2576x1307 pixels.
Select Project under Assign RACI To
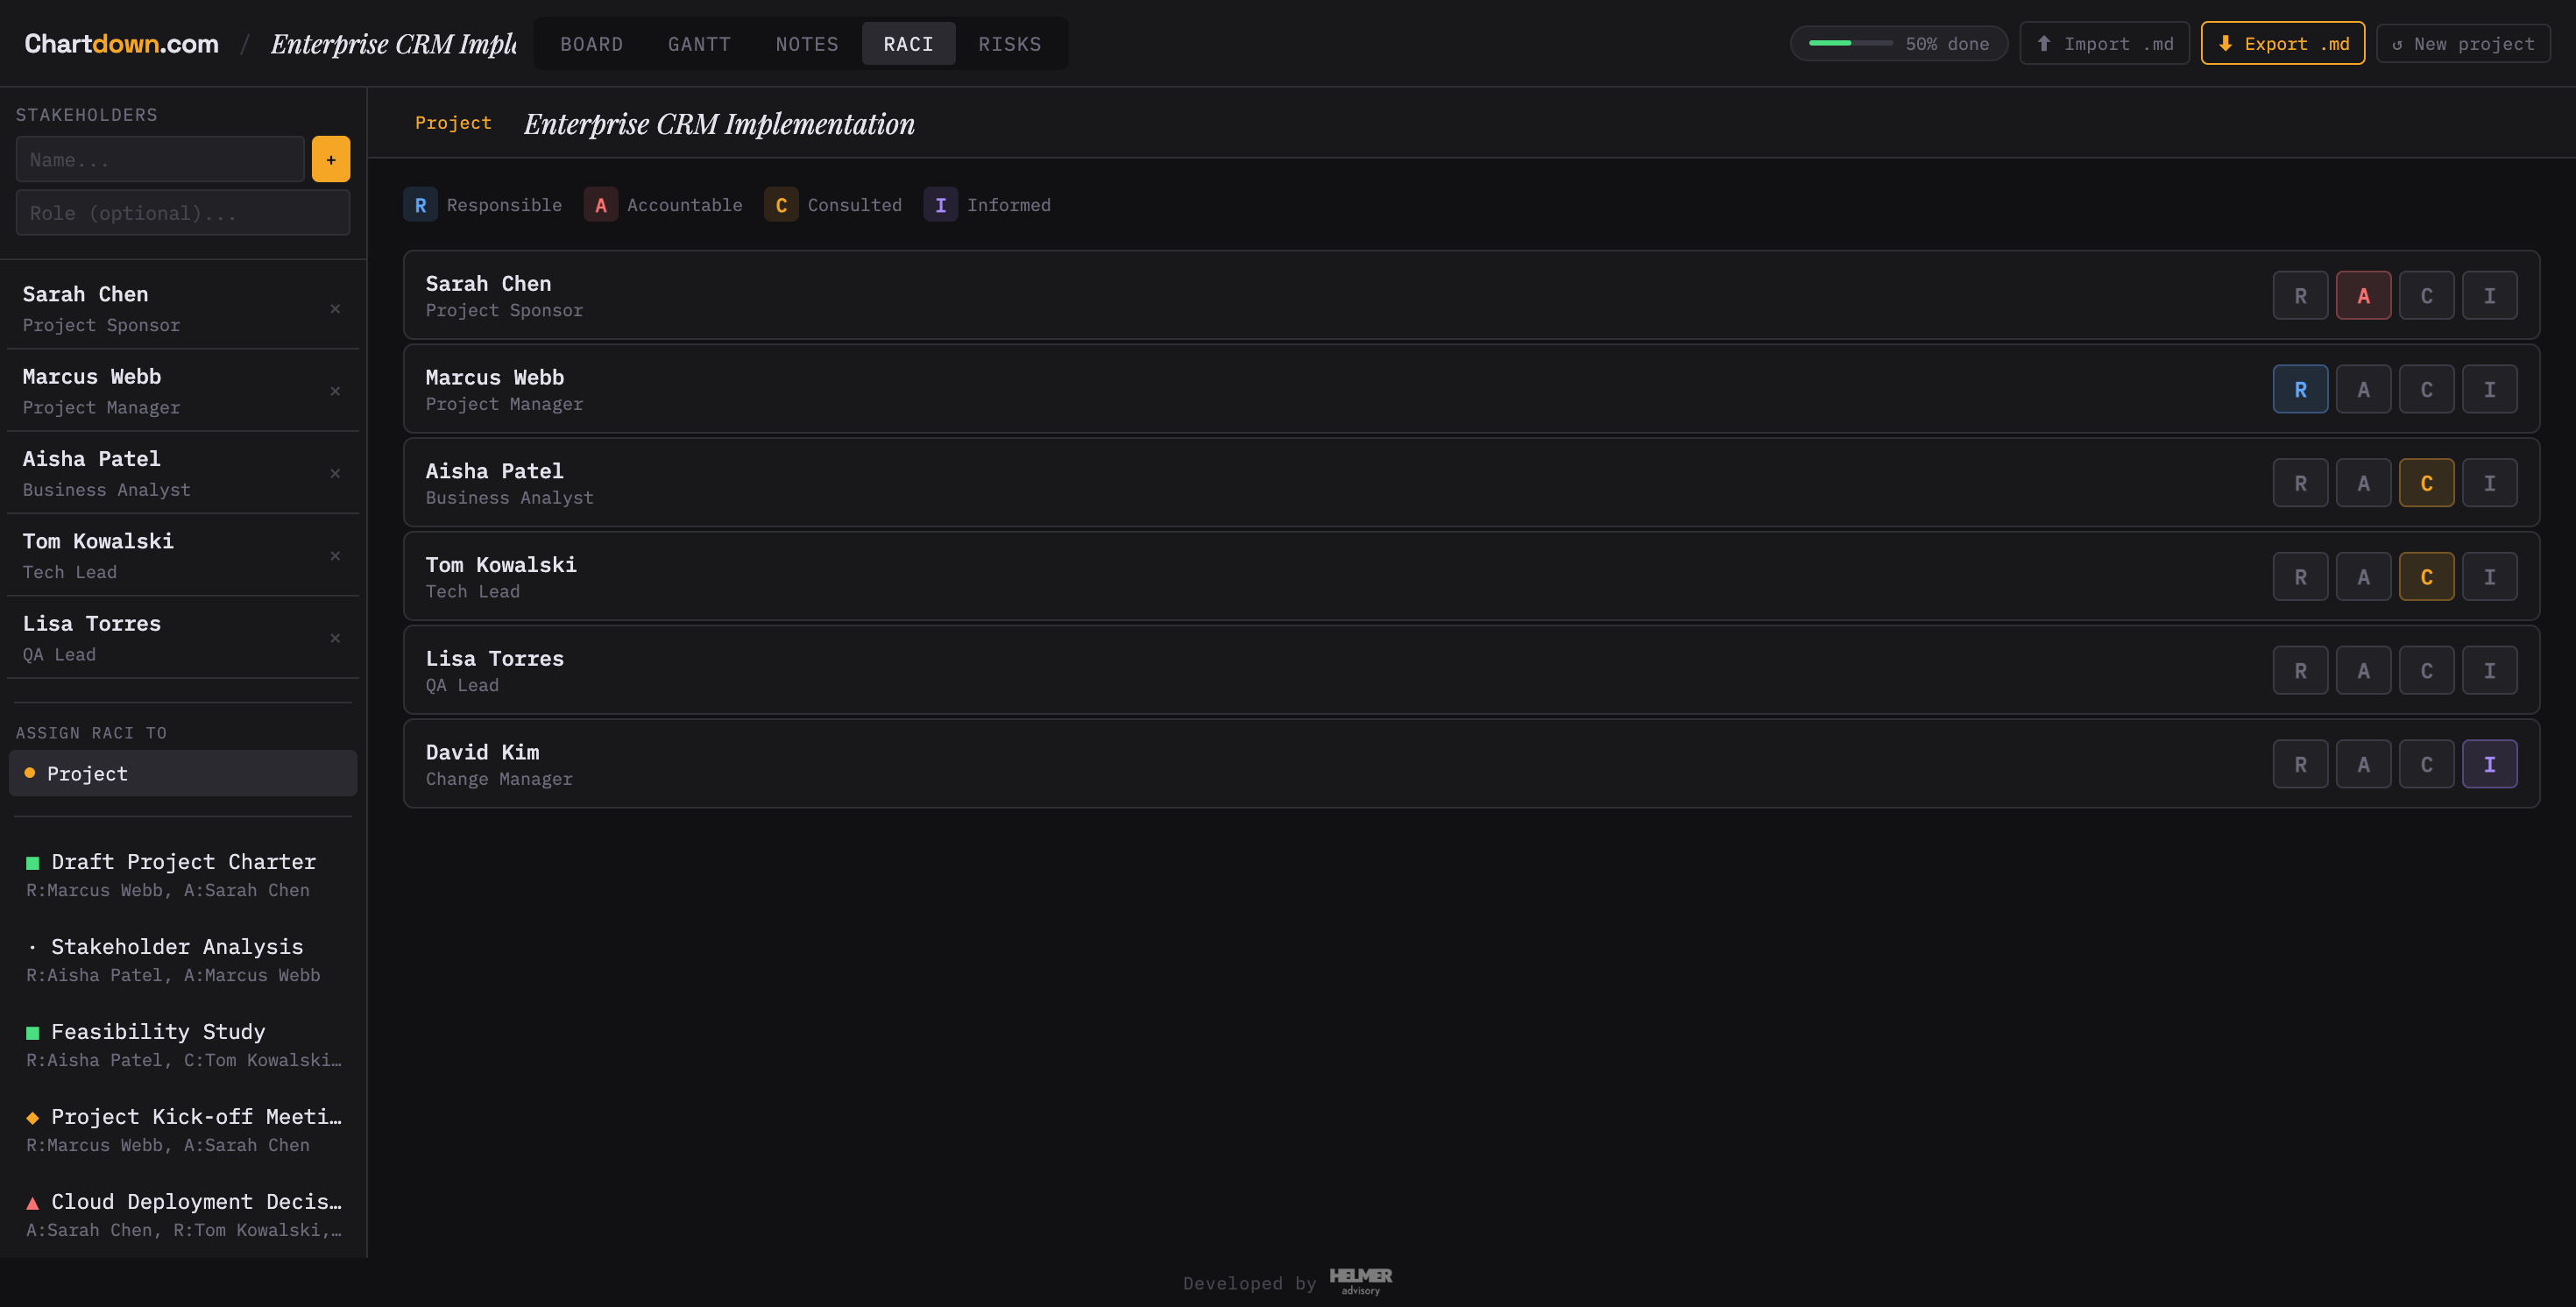coord(183,774)
